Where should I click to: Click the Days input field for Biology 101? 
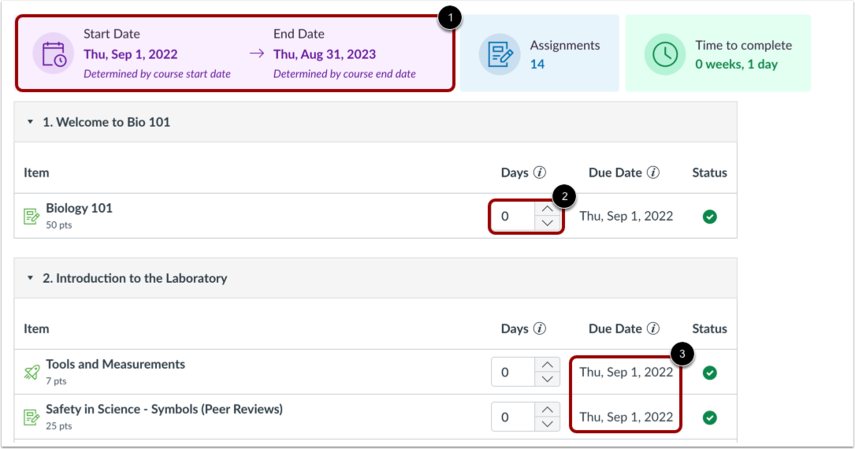point(512,216)
